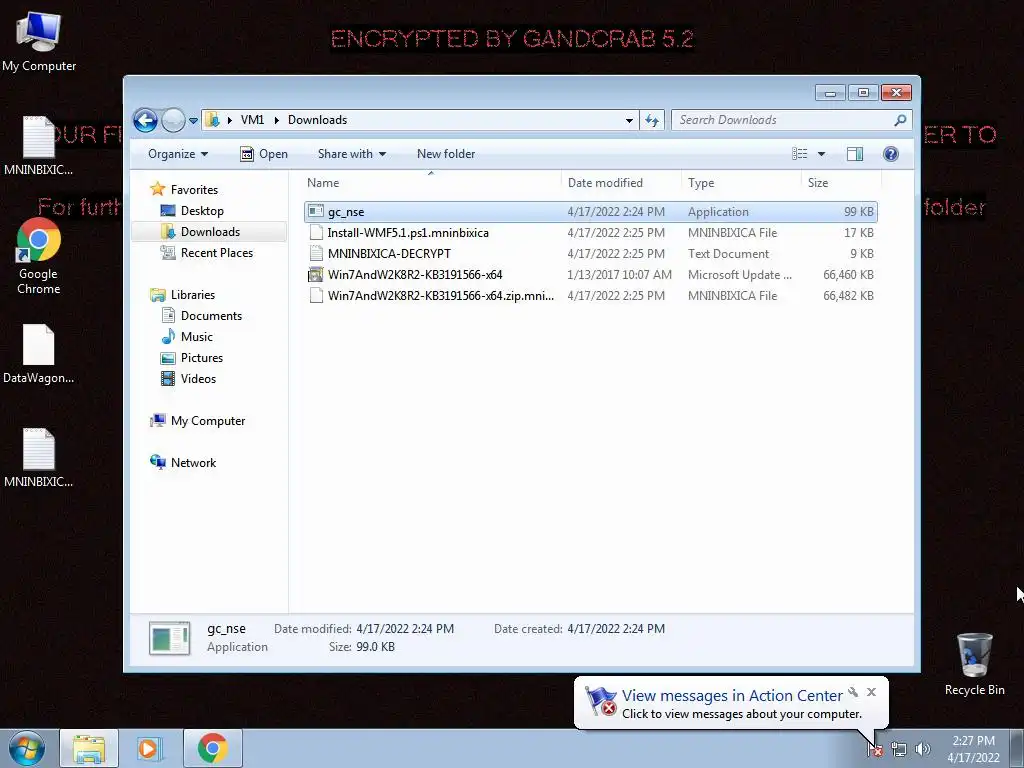1024x768 pixels.
Task: Sort files by the Type column
Action: pyautogui.click(x=741, y=183)
